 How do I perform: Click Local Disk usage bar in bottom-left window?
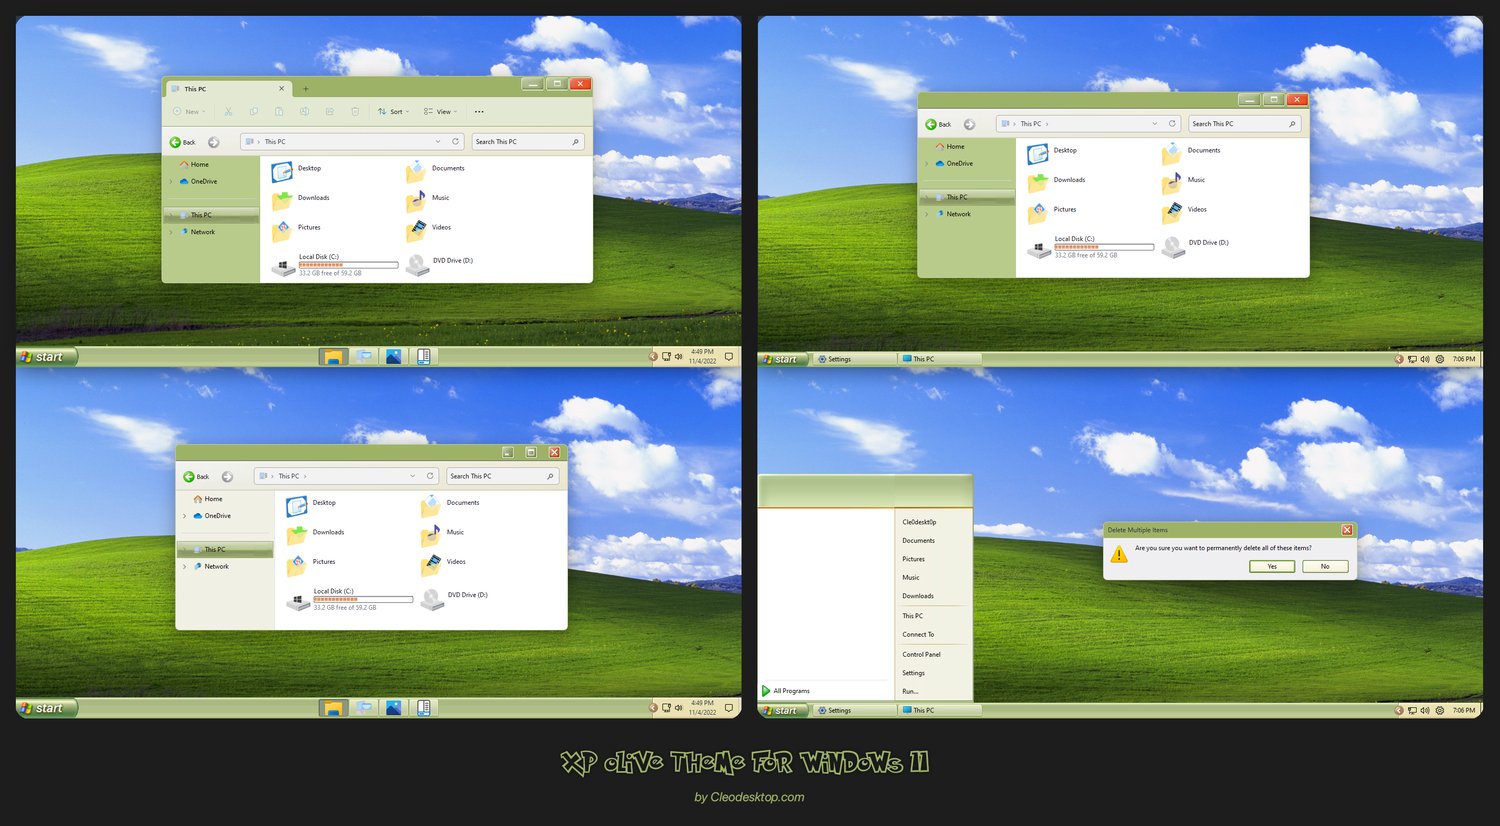(363, 600)
